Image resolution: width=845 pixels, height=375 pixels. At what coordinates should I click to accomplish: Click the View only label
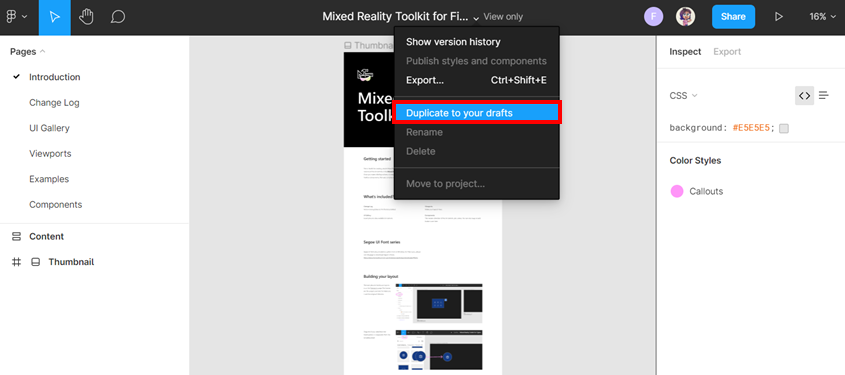[503, 17]
